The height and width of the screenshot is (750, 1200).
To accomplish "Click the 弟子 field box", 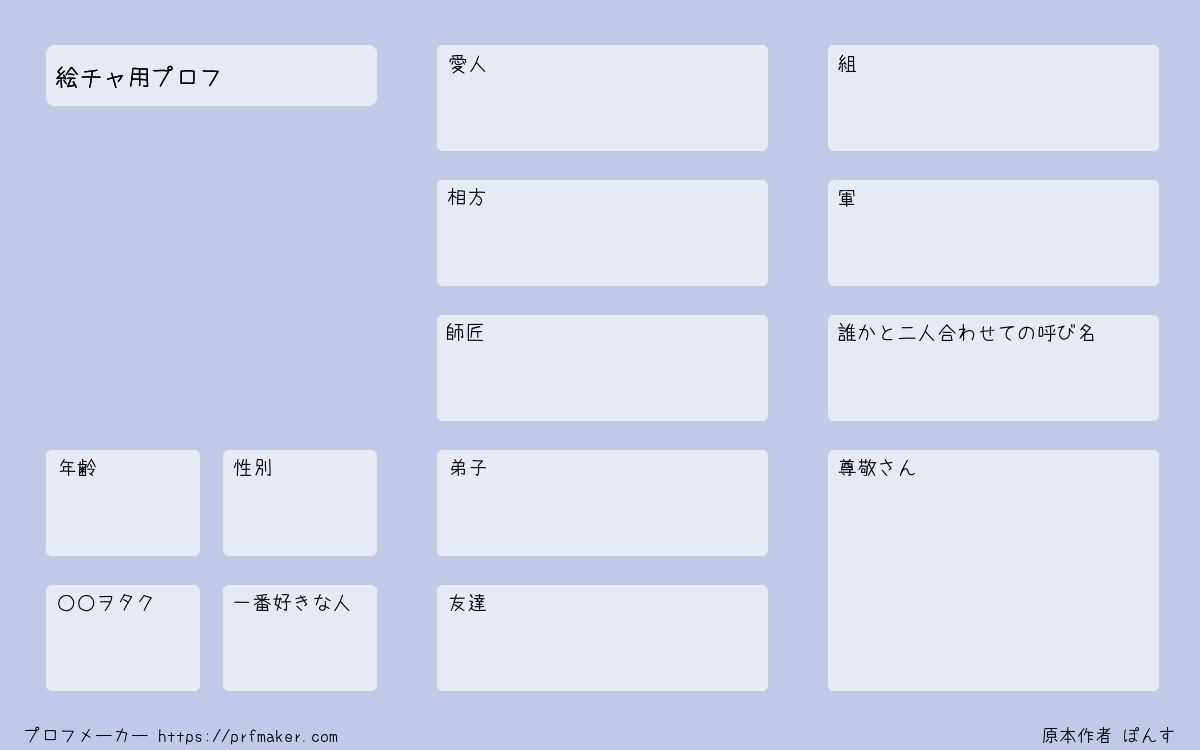I will click(x=602, y=503).
